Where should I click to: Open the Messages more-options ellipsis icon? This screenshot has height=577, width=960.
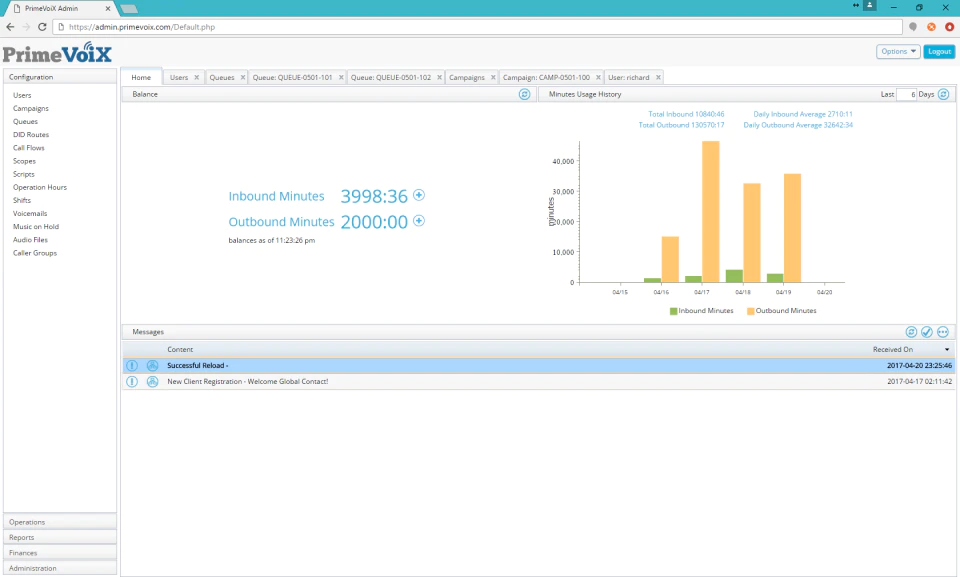(943, 332)
